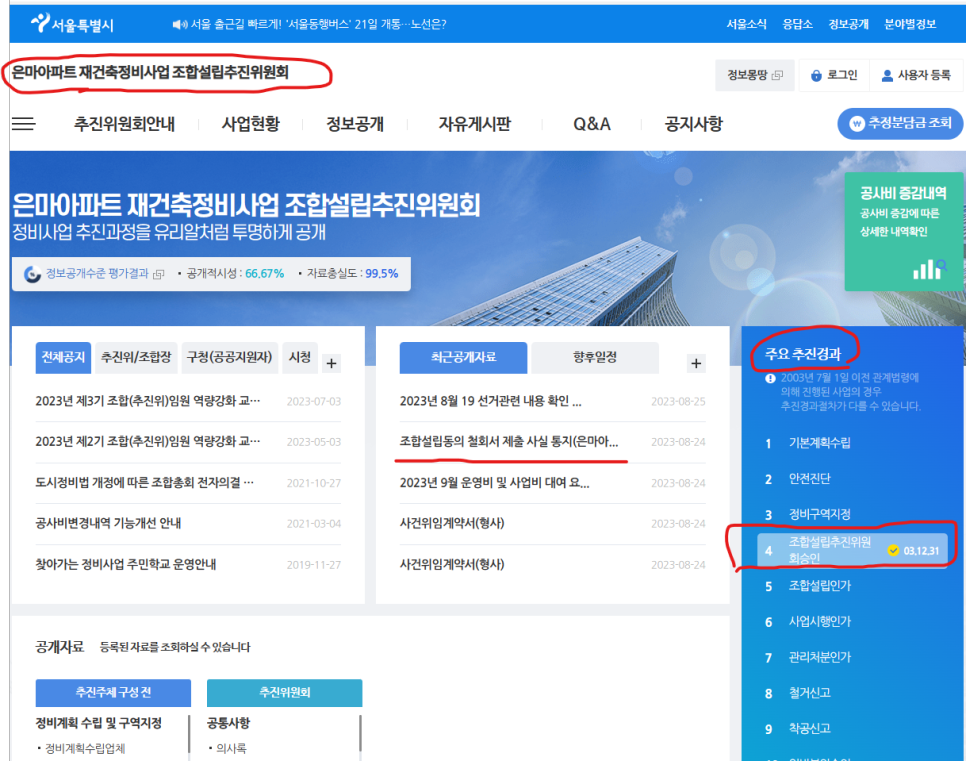Open 자유게시판 menu
The height and width of the screenshot is (761, 966).
(x=474, y=124)
